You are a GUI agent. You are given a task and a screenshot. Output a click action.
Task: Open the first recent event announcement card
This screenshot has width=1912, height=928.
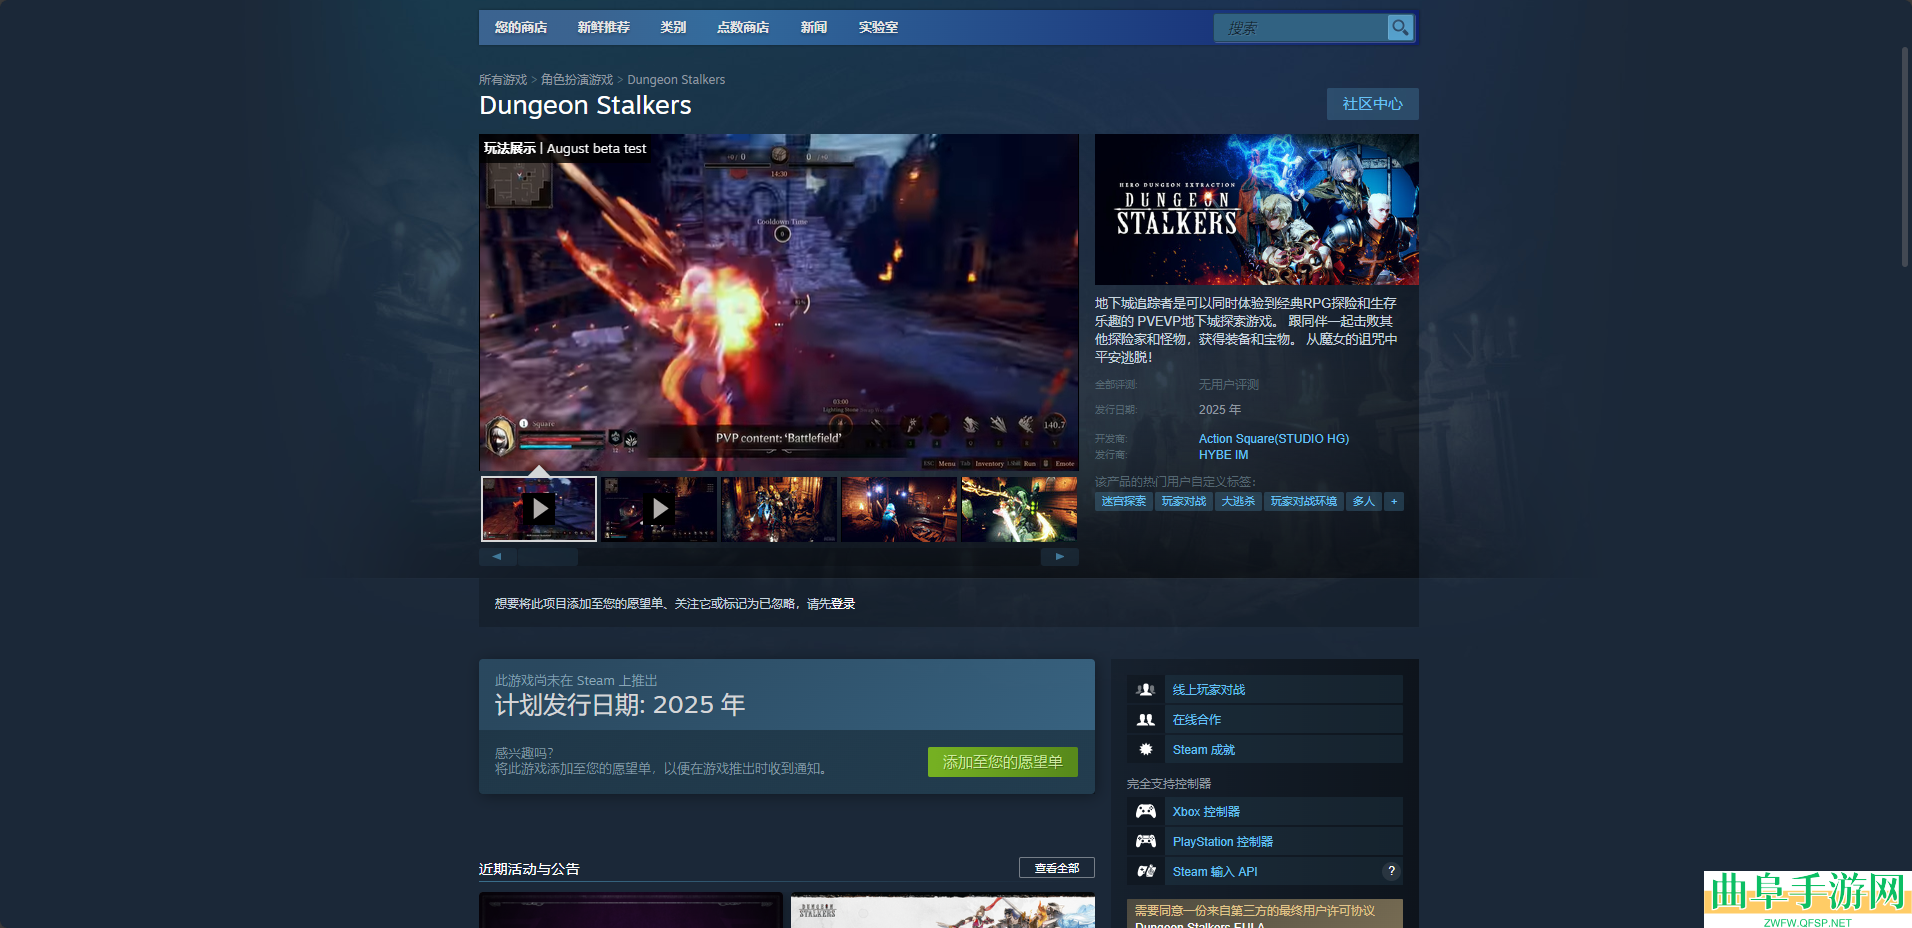631,911
